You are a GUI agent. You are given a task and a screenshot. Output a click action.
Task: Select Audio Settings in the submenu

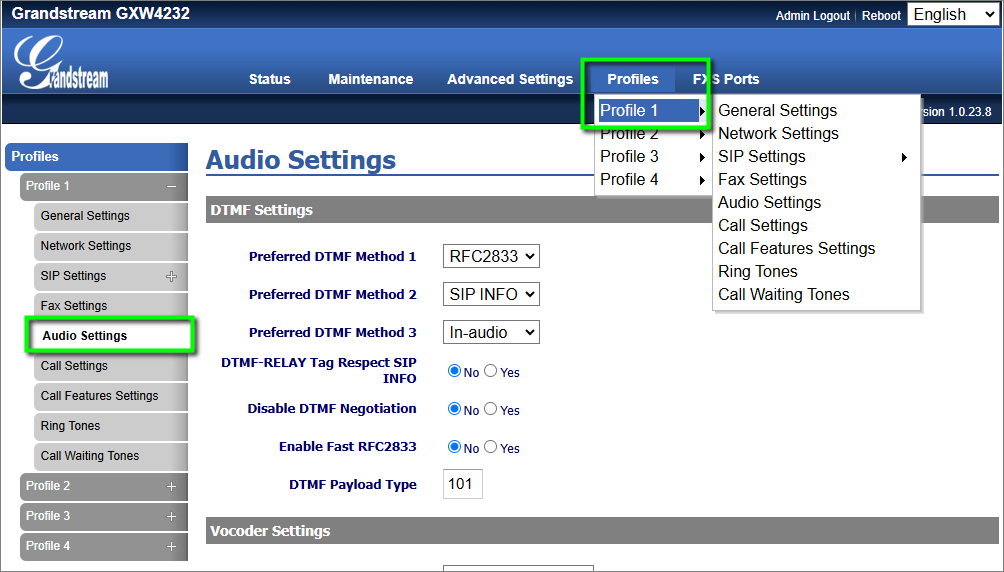769,202
